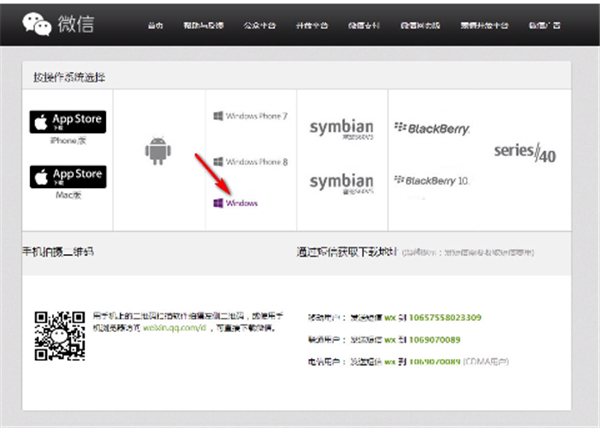Select the last top navigation item 微信广告
The width and height of the screenshot is (600, 428).
(x=544, y=26)
